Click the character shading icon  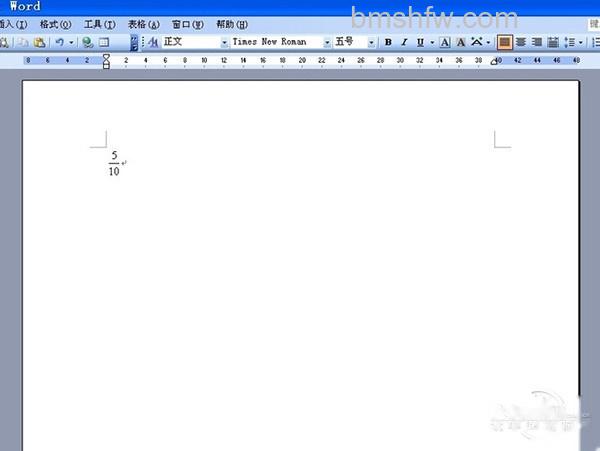pyautogui.click(x=461, y=42)
